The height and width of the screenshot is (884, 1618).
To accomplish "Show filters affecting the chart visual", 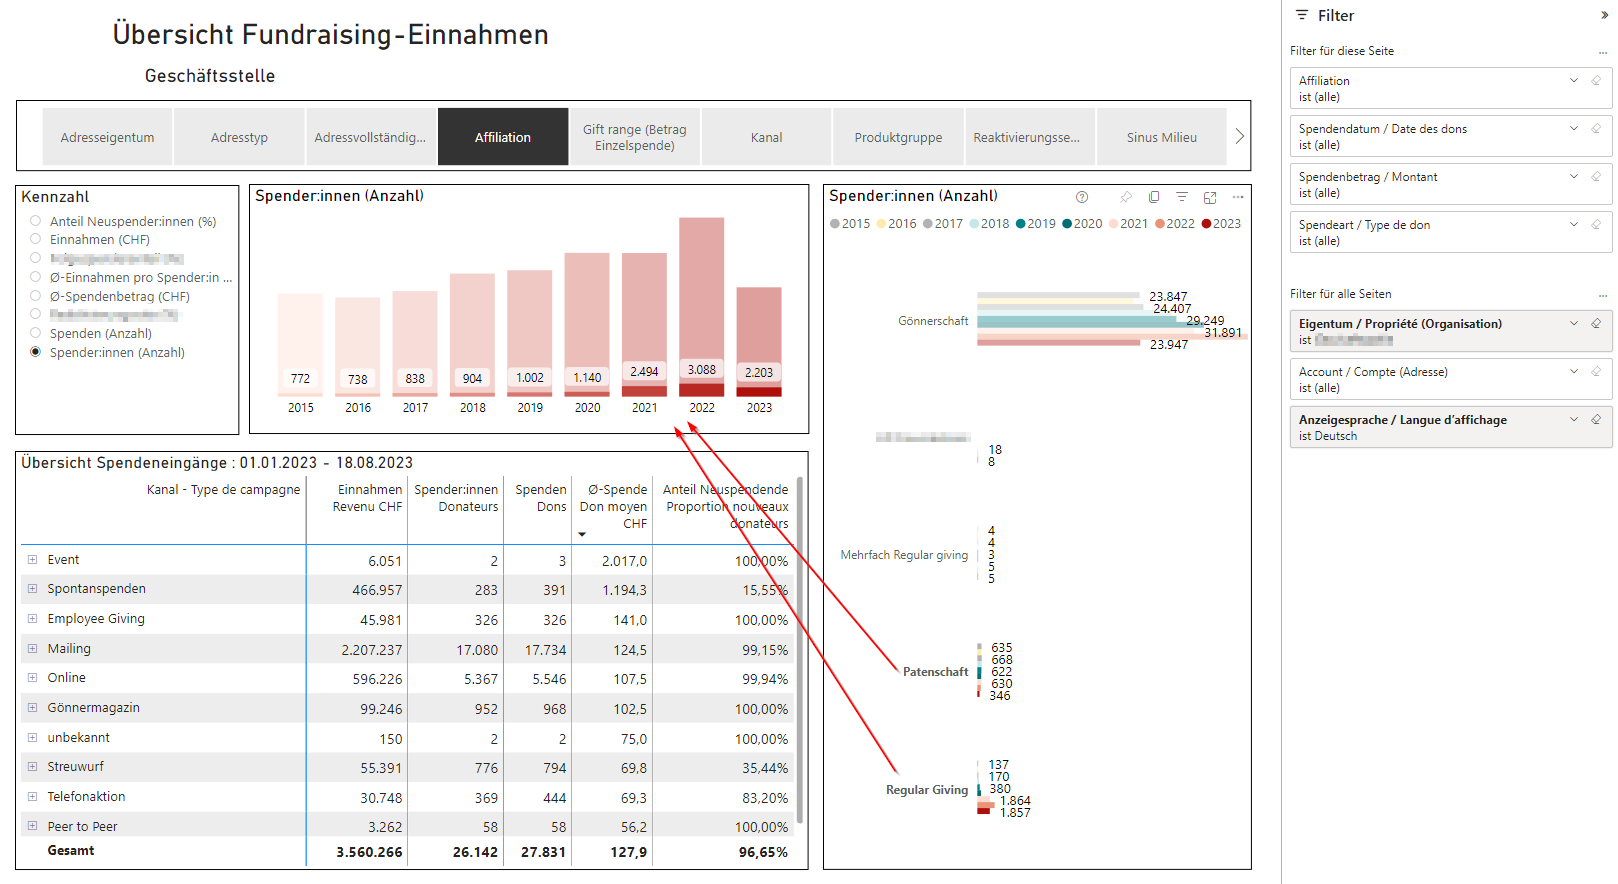I will coord(1182,197).
